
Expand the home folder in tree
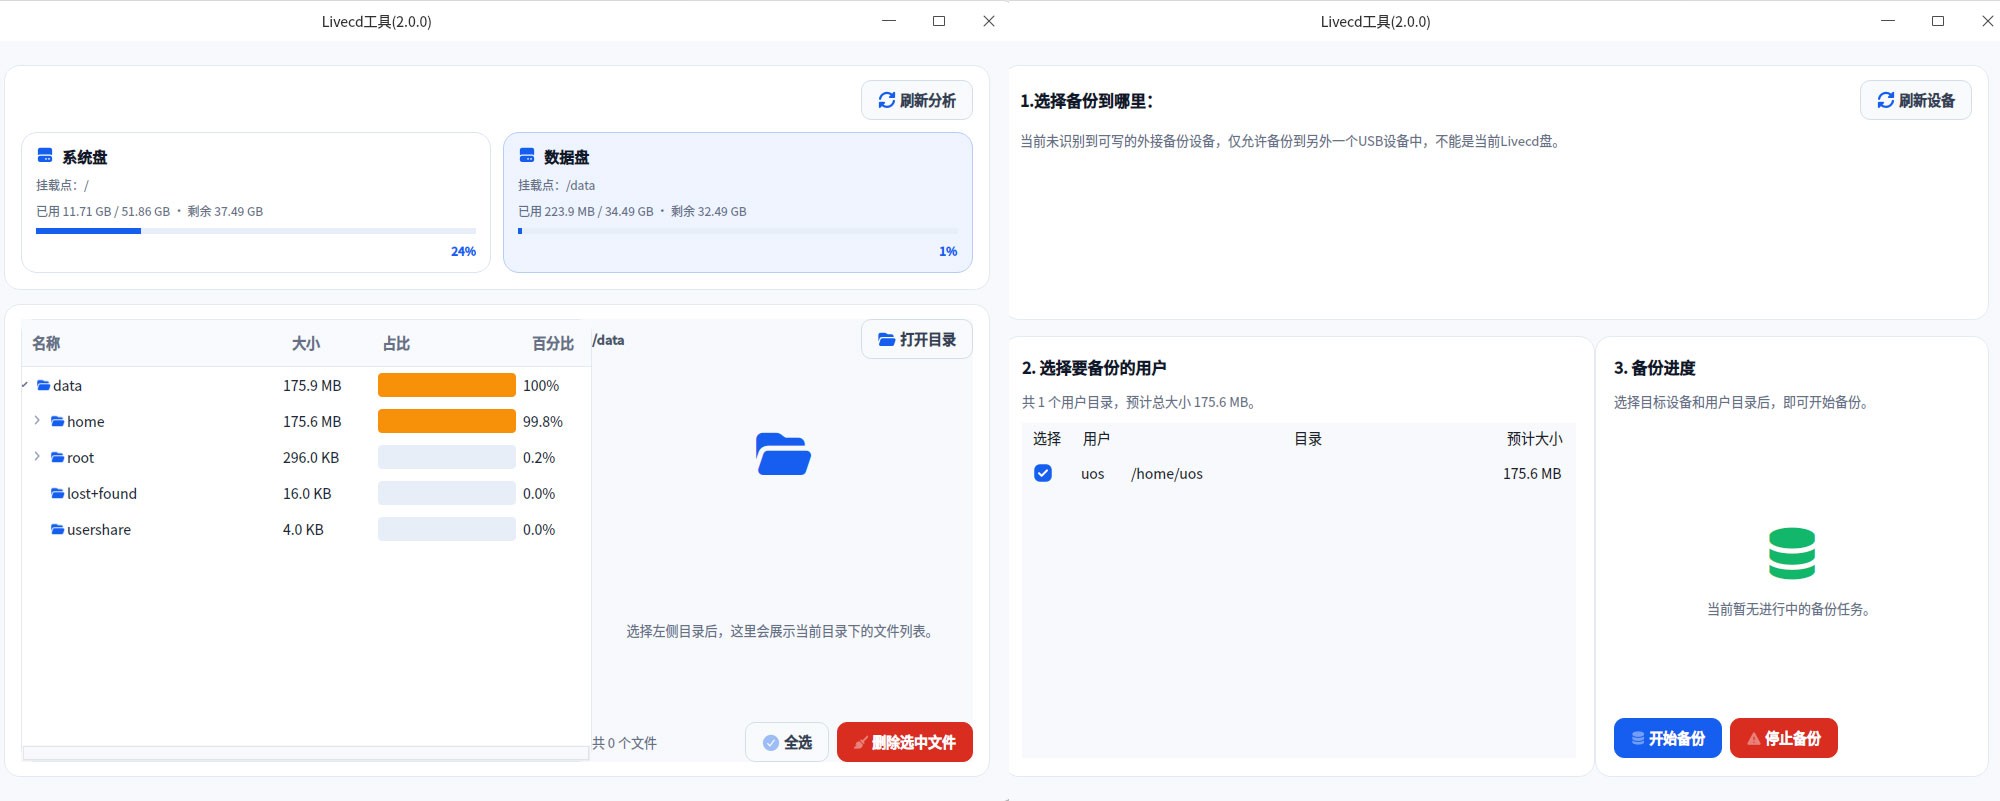point(37,421)
